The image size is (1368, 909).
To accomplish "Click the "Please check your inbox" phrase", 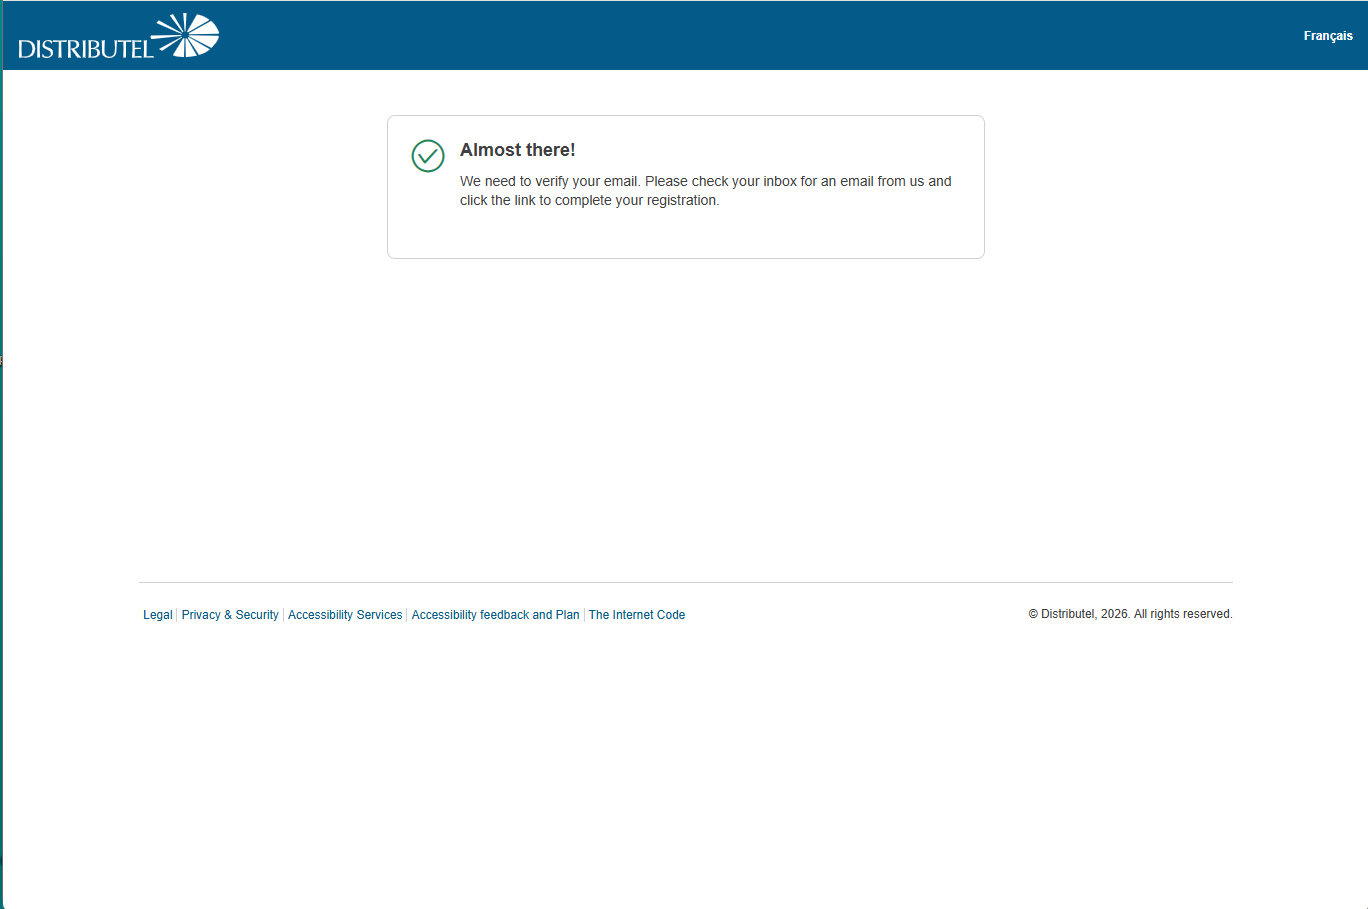I will [720, 181].
